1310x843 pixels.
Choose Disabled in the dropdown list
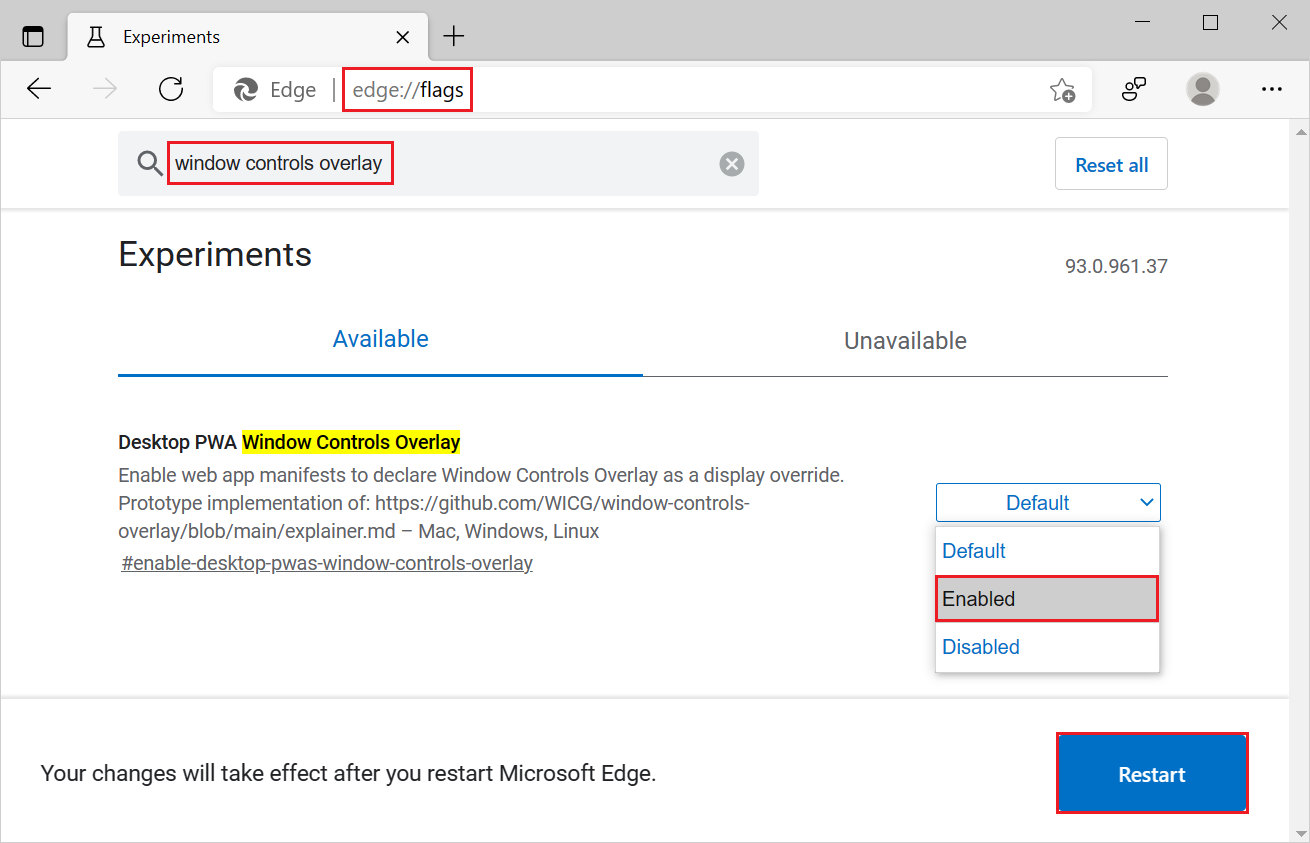(1047, 647)
